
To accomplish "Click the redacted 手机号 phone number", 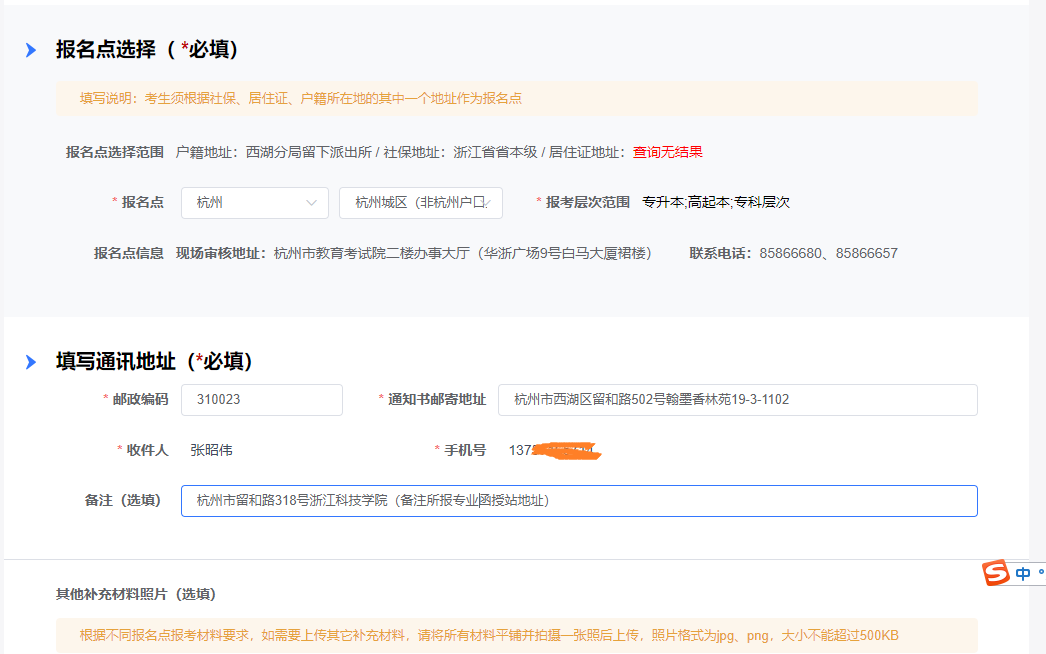I will point(553,451).
